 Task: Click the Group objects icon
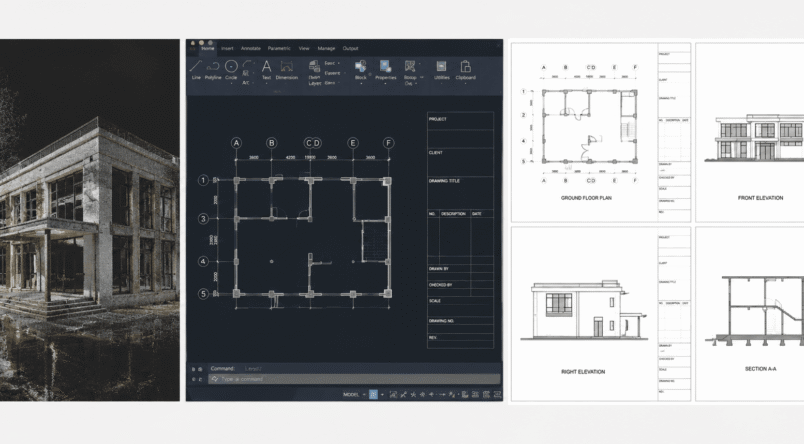click(x=410, y=66)
